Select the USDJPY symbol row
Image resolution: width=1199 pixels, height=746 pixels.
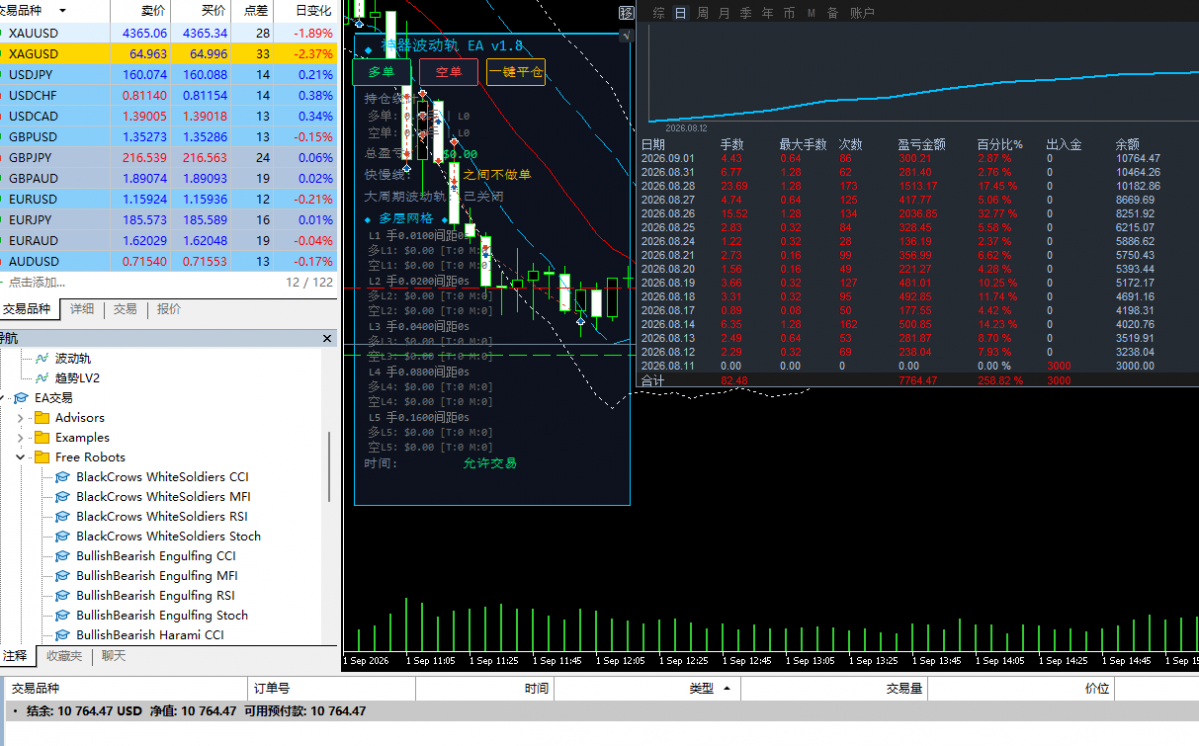point(168,75)
